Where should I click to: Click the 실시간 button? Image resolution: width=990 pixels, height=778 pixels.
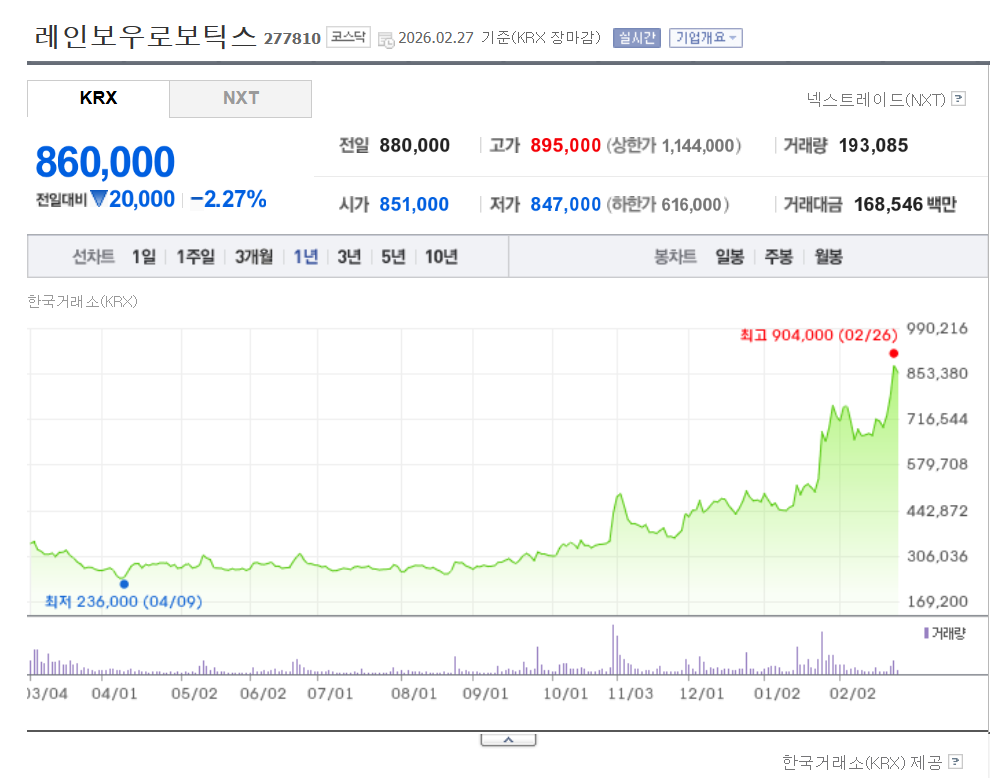pos(636,36)
